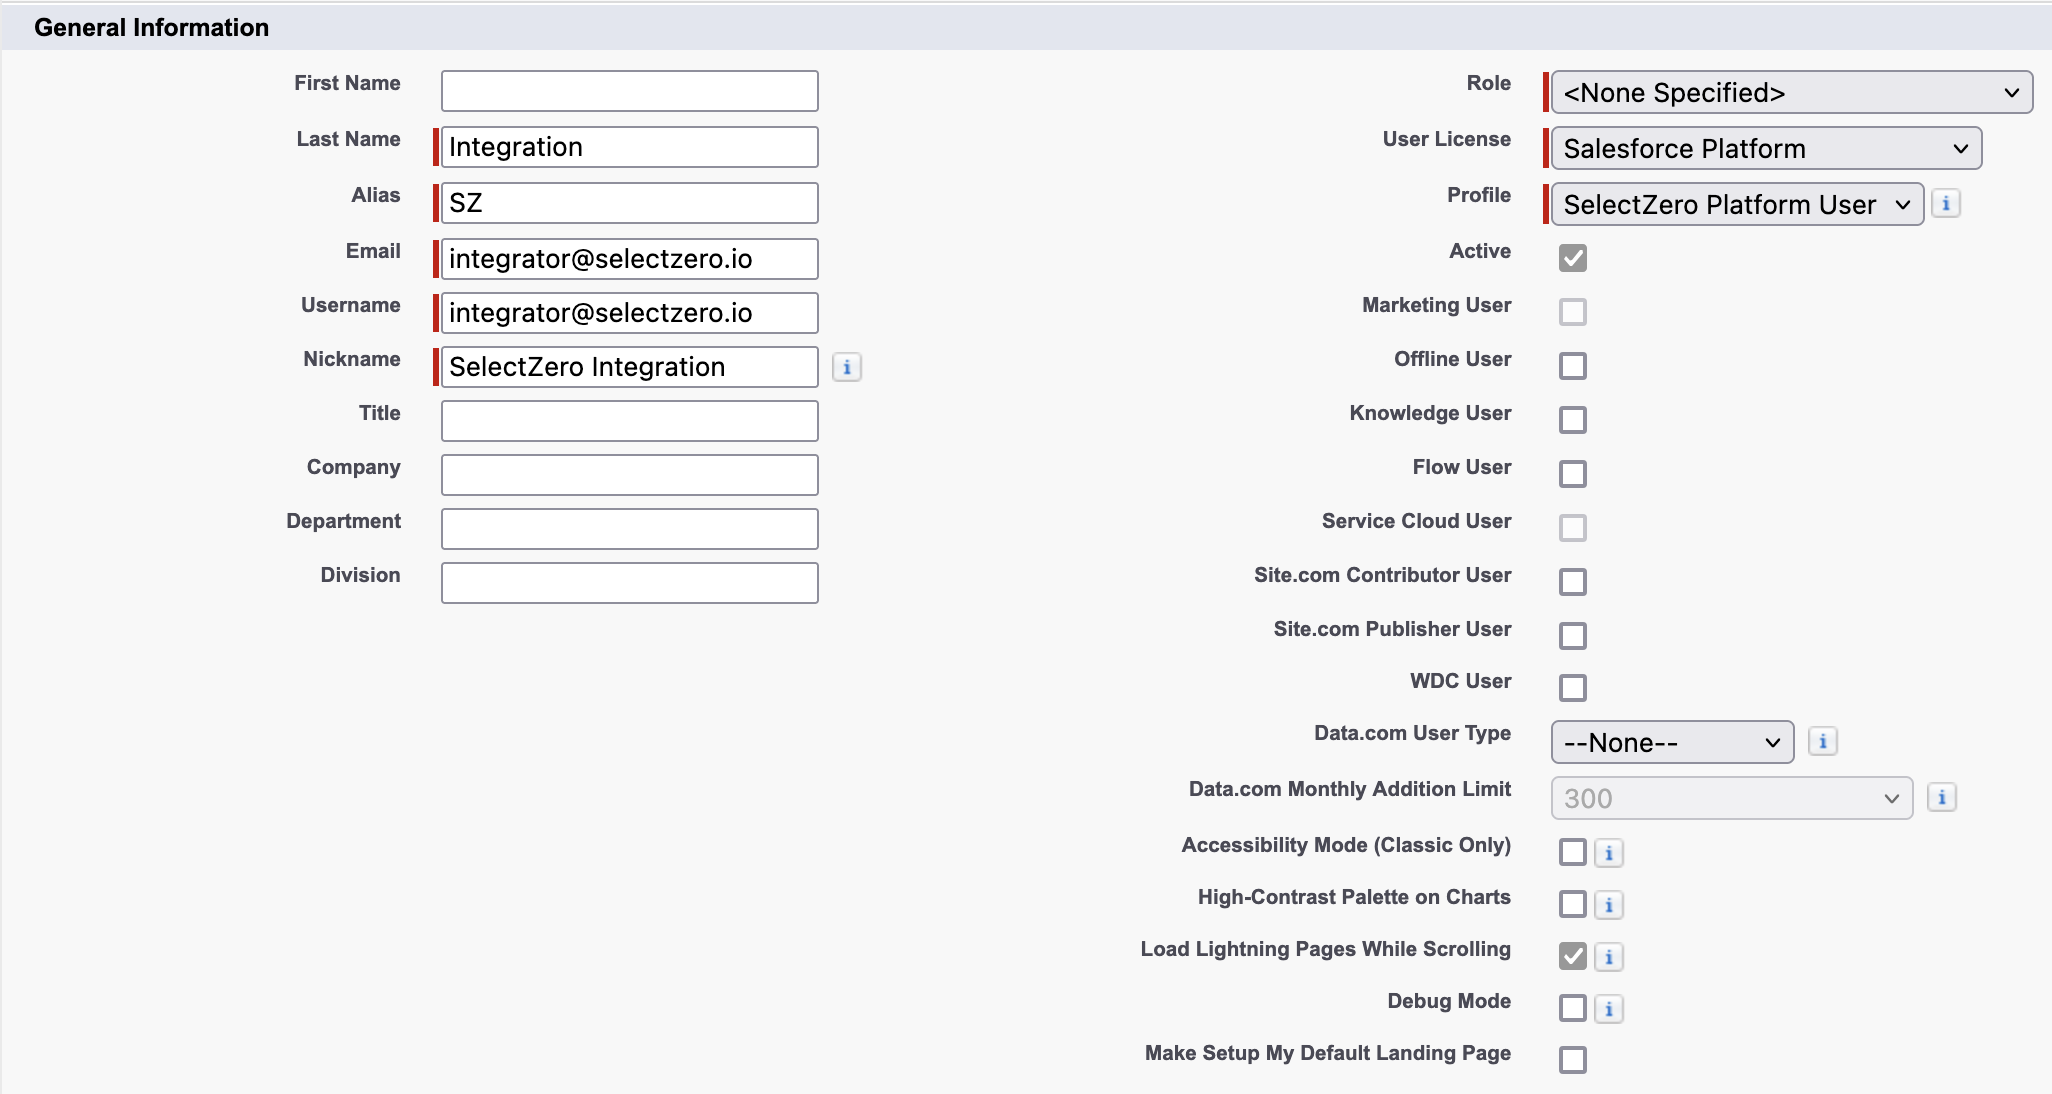The height and width of the screenshot is (1094, 2052).
Task: Enable the Flow User checkbox
Action: (x=1572, y=474)
